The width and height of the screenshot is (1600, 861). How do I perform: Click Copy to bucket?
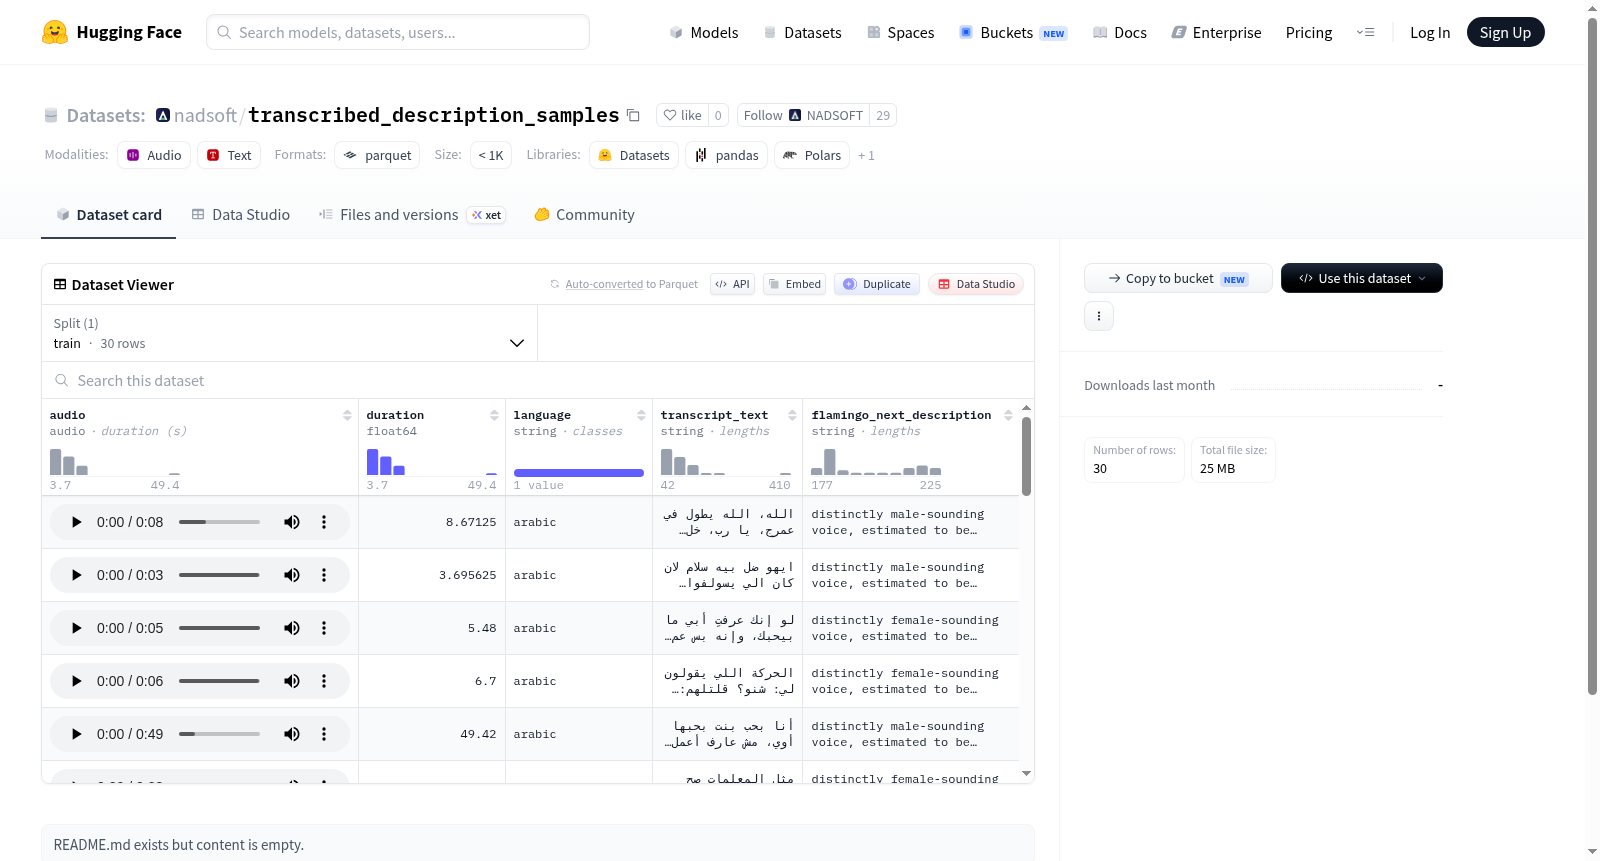coord(1178,278)
